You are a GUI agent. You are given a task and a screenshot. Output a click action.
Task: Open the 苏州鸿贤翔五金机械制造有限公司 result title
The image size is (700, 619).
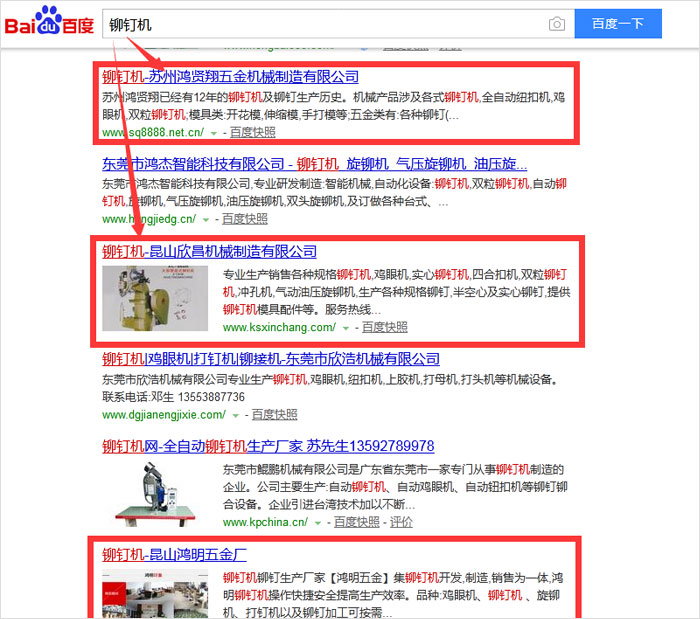coord(230,77)
